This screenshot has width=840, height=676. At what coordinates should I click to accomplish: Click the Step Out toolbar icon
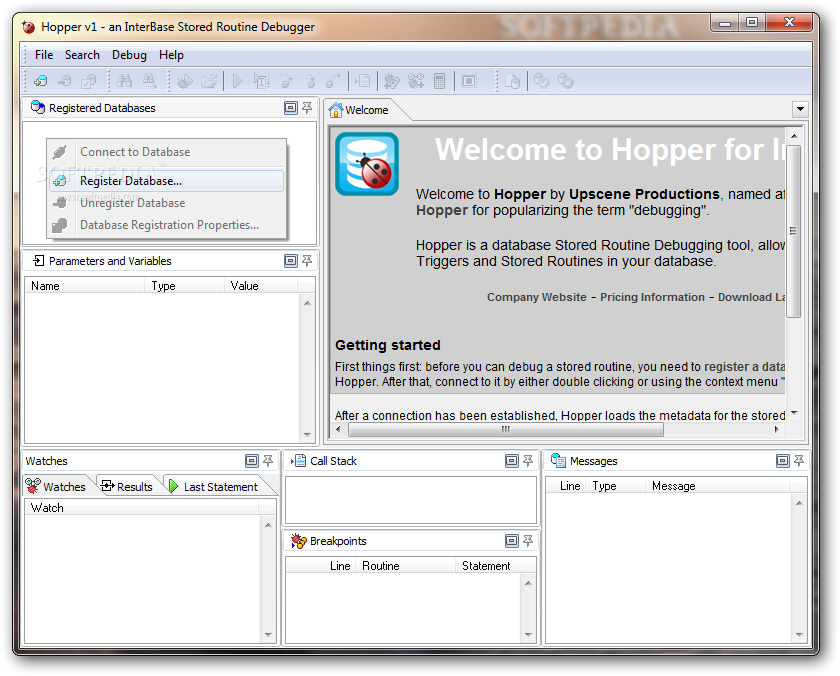(x=334, y=81)
